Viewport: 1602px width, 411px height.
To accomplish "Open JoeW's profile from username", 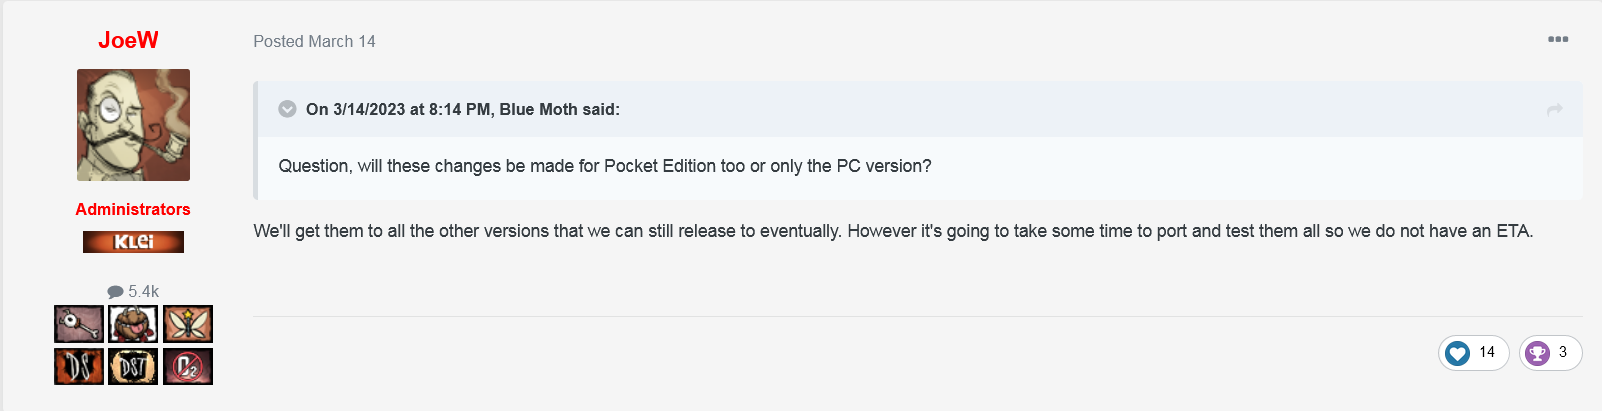I will (128, 40).
